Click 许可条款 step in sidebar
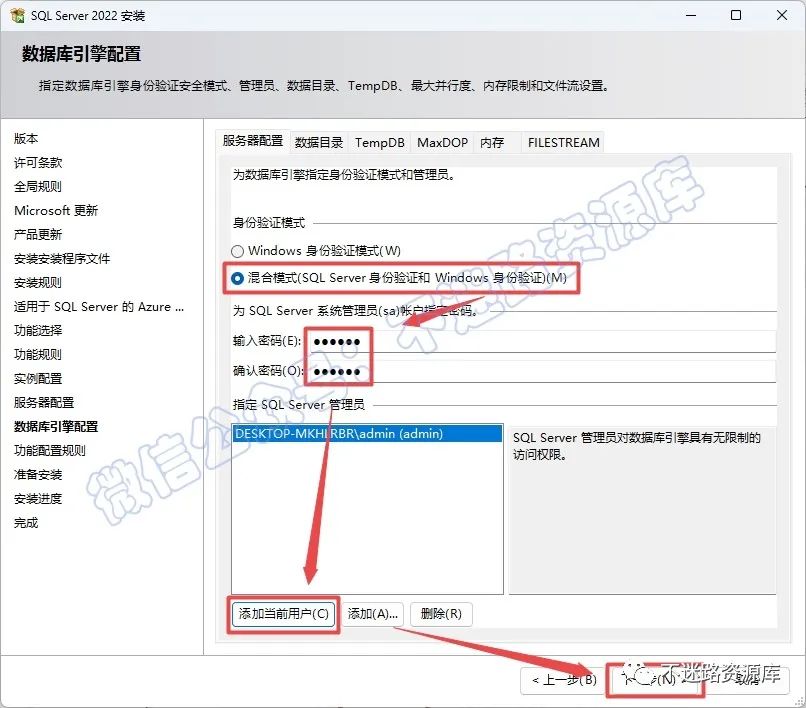 coord(38,162)
